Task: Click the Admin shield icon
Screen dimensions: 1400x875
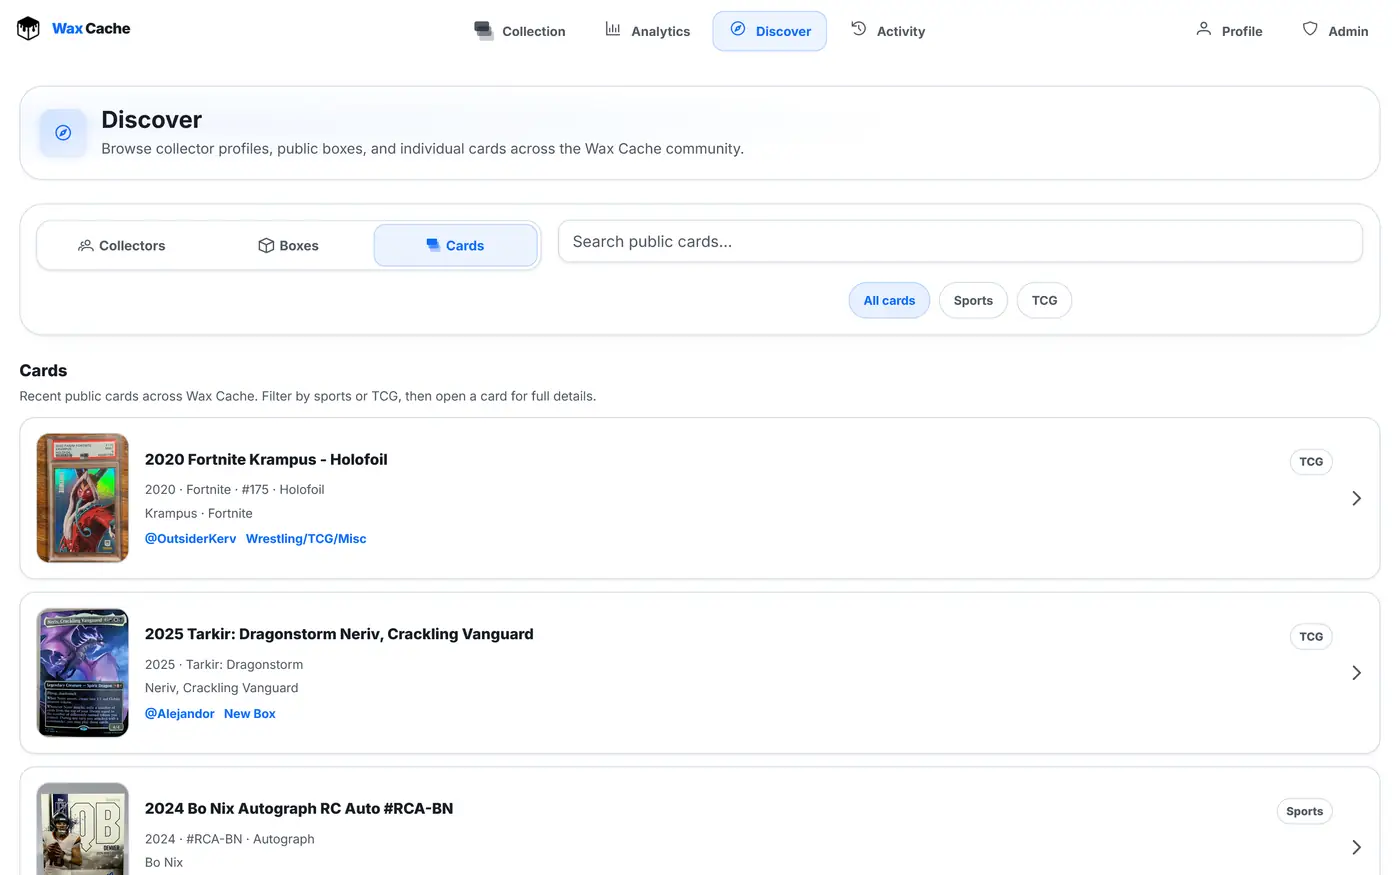Action: click(1310, 30)
